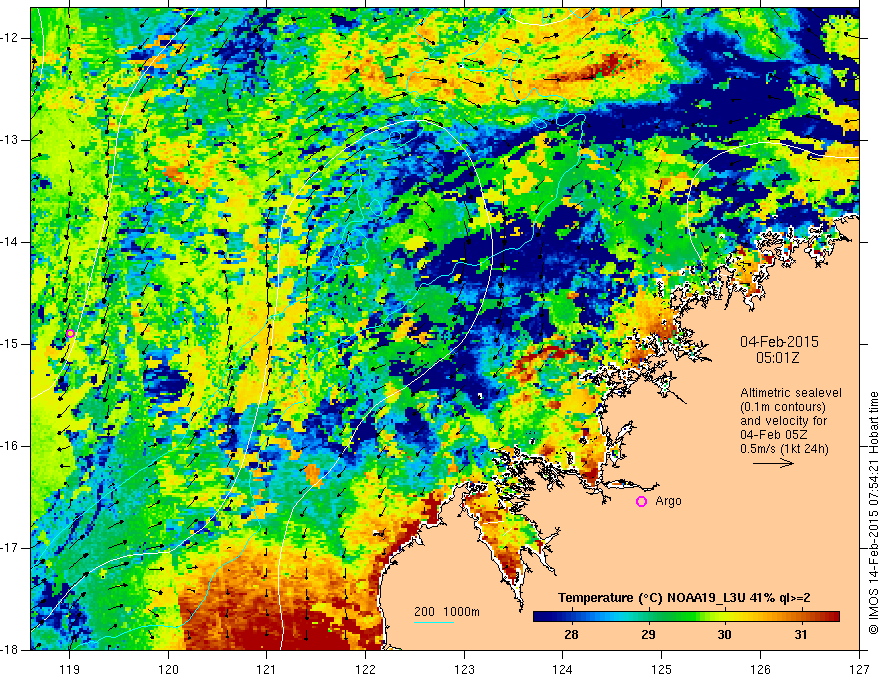Click latitude axis label -16
The image size is (880, 680).
coord(11,446)
